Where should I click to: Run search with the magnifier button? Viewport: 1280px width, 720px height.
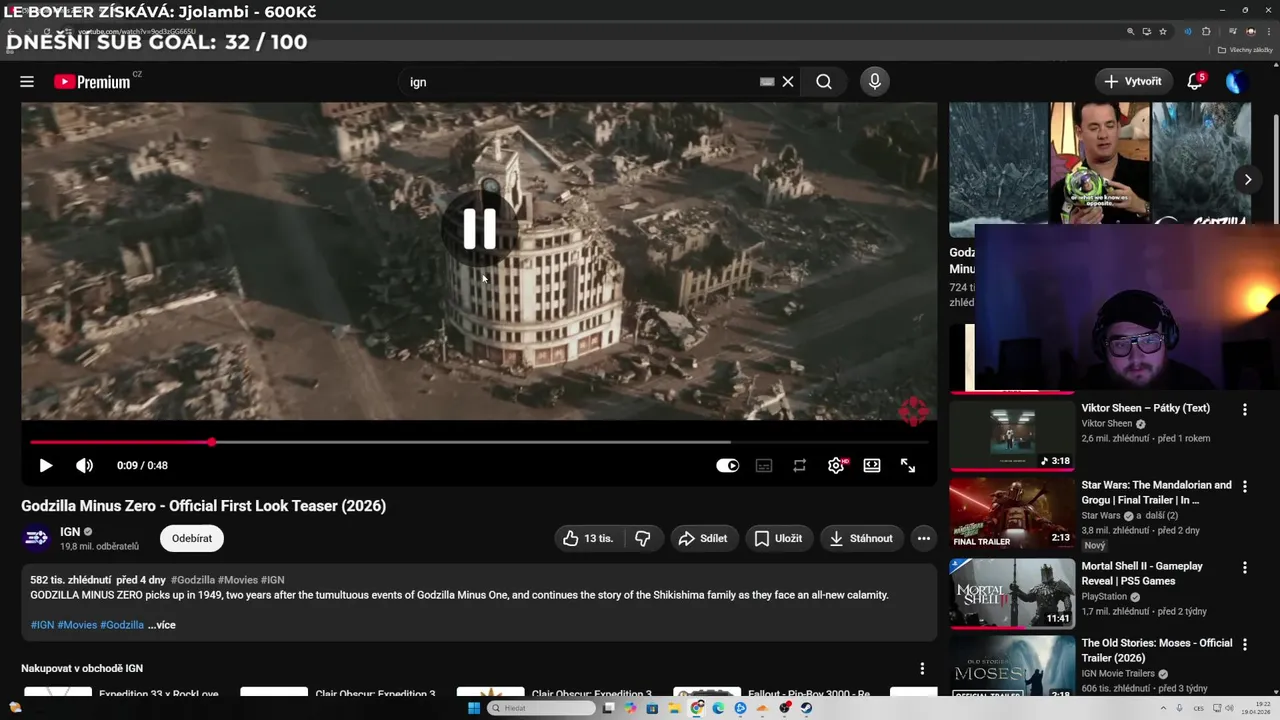[824, 82]
